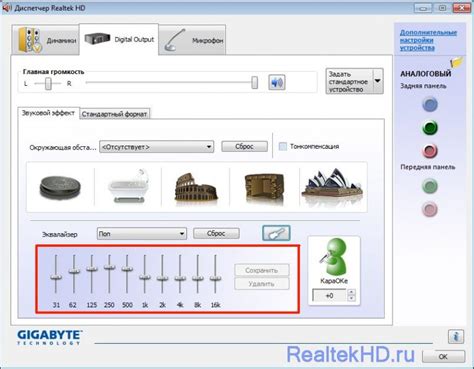The width and height of the screenshot is (474, 369).
Task: Increase the КараОКе key value stepper
Action: [x=351, y=292]
